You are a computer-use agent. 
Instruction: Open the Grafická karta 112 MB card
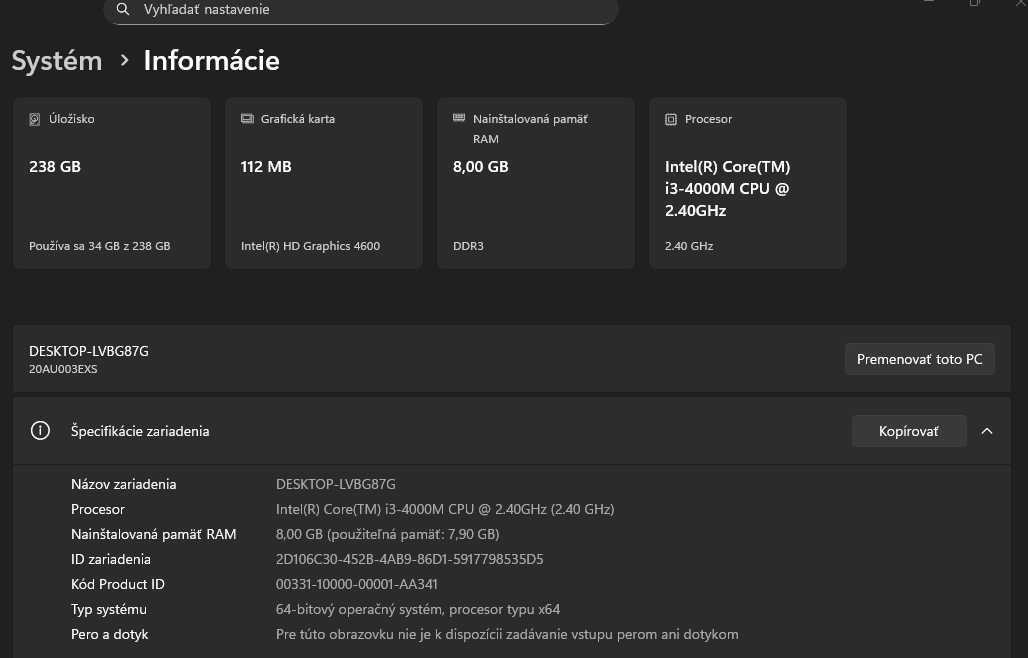tap(324, 183)
